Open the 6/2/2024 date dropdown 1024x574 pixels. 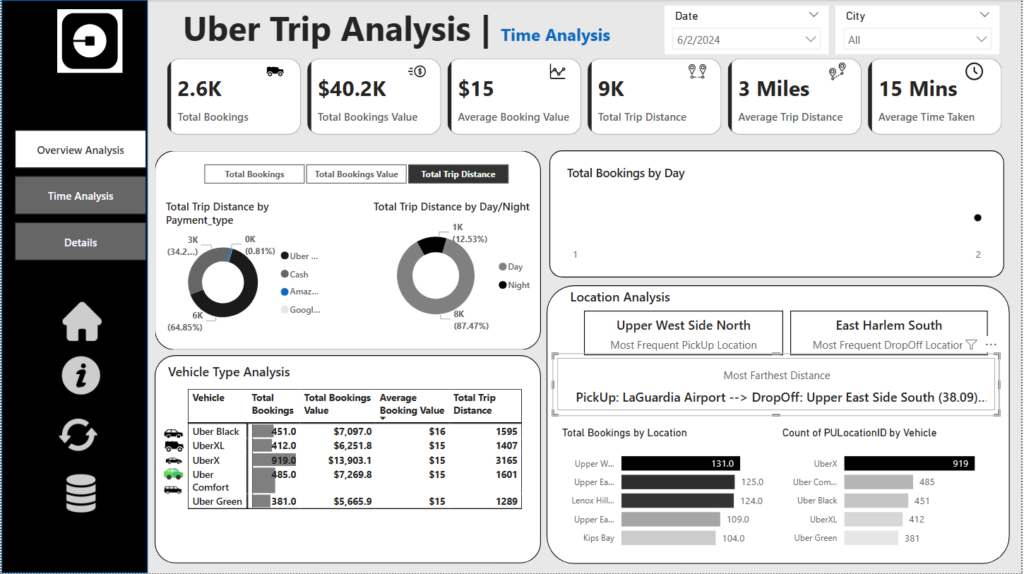pos(746,40)
